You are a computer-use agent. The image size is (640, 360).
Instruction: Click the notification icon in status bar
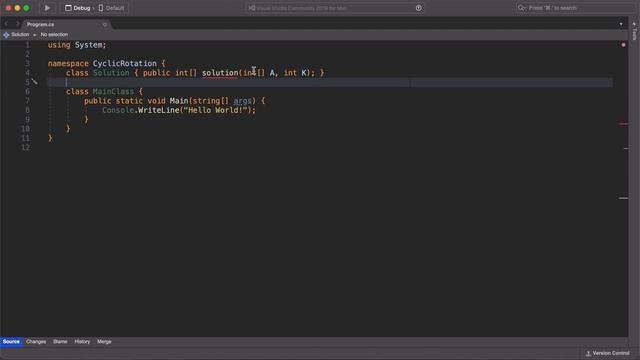point(419,8)
